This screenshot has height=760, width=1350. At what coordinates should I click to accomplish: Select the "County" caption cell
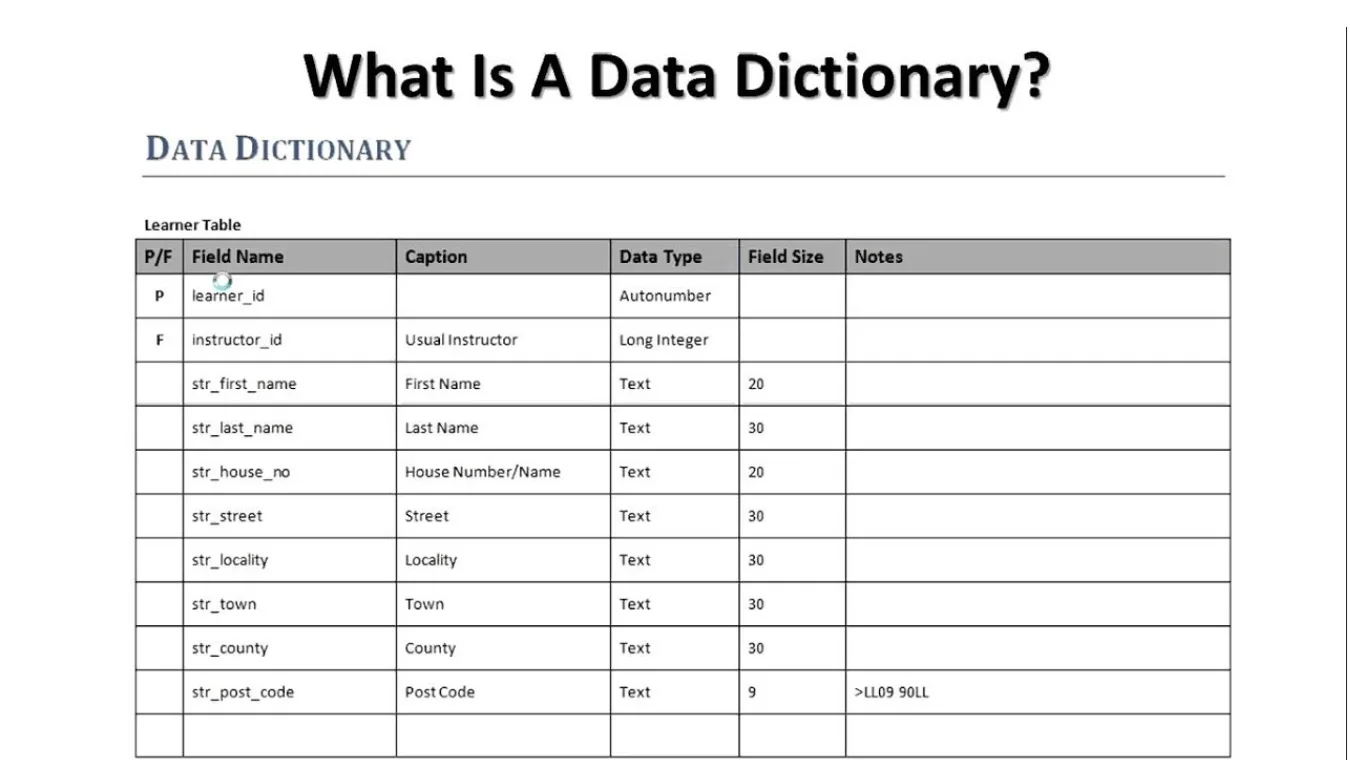430,648
